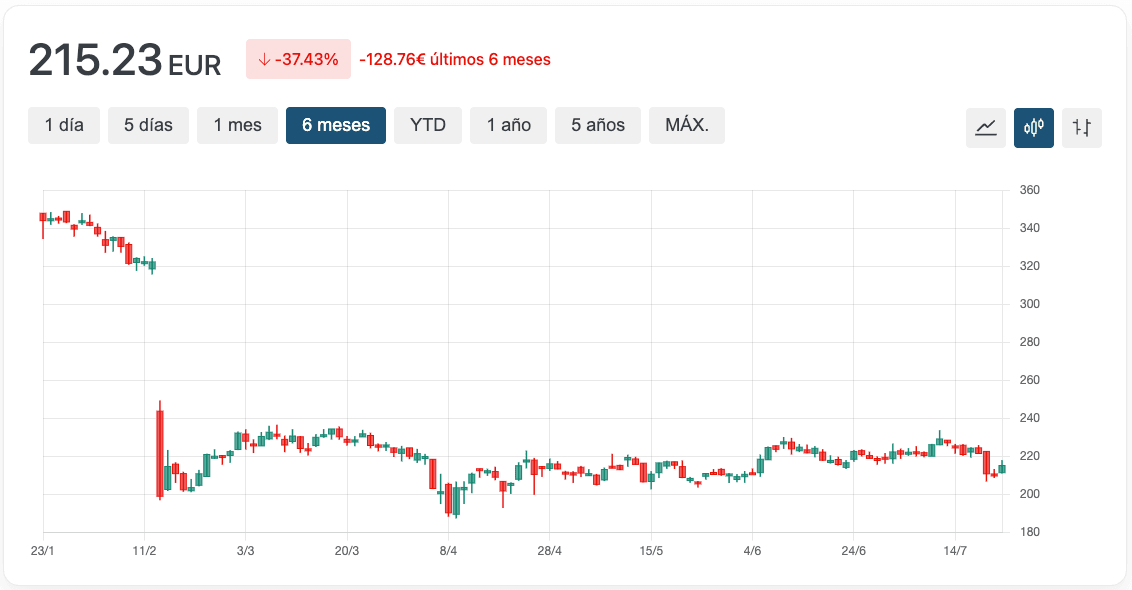Click the 360 label on price axis
Screen dimensions: 1132x590
pos(1029,190)
